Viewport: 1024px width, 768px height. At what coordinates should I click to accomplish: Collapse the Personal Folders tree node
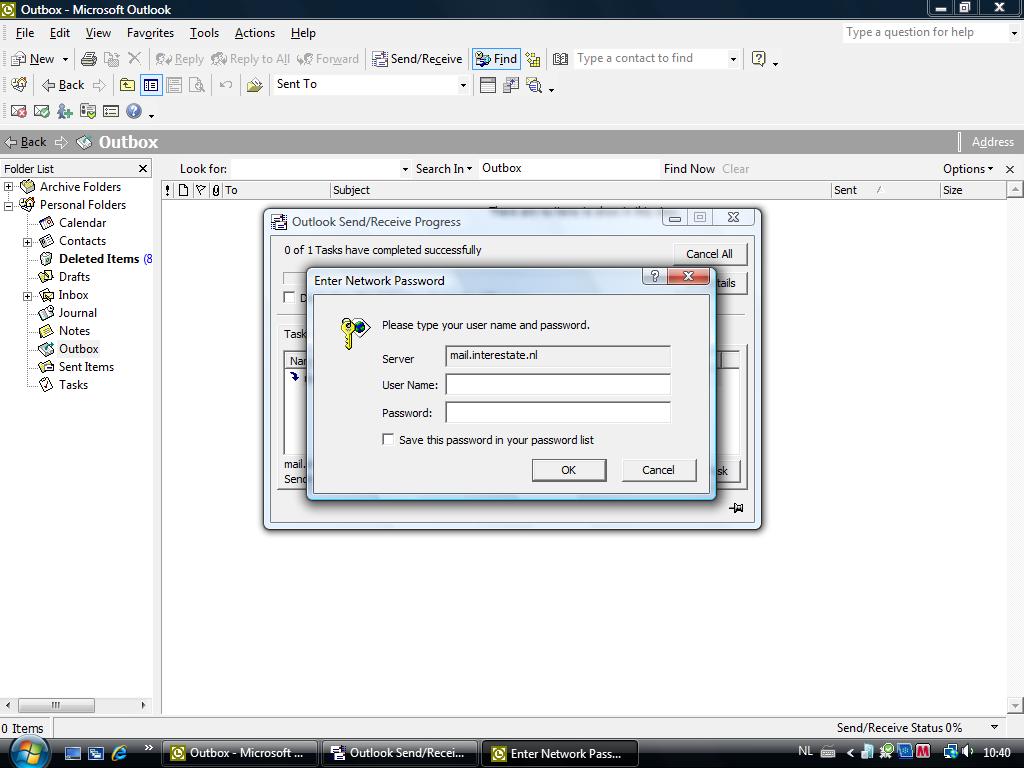pyautogui.click(x=8, y=205)
